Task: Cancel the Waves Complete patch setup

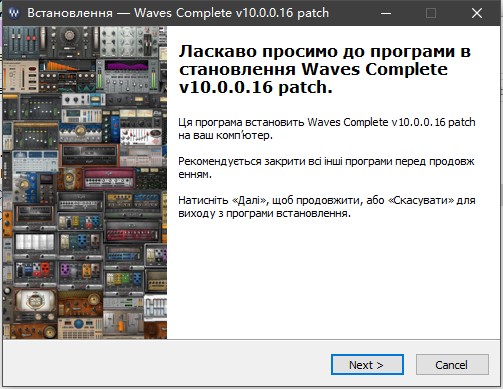Action: point(452,365)
